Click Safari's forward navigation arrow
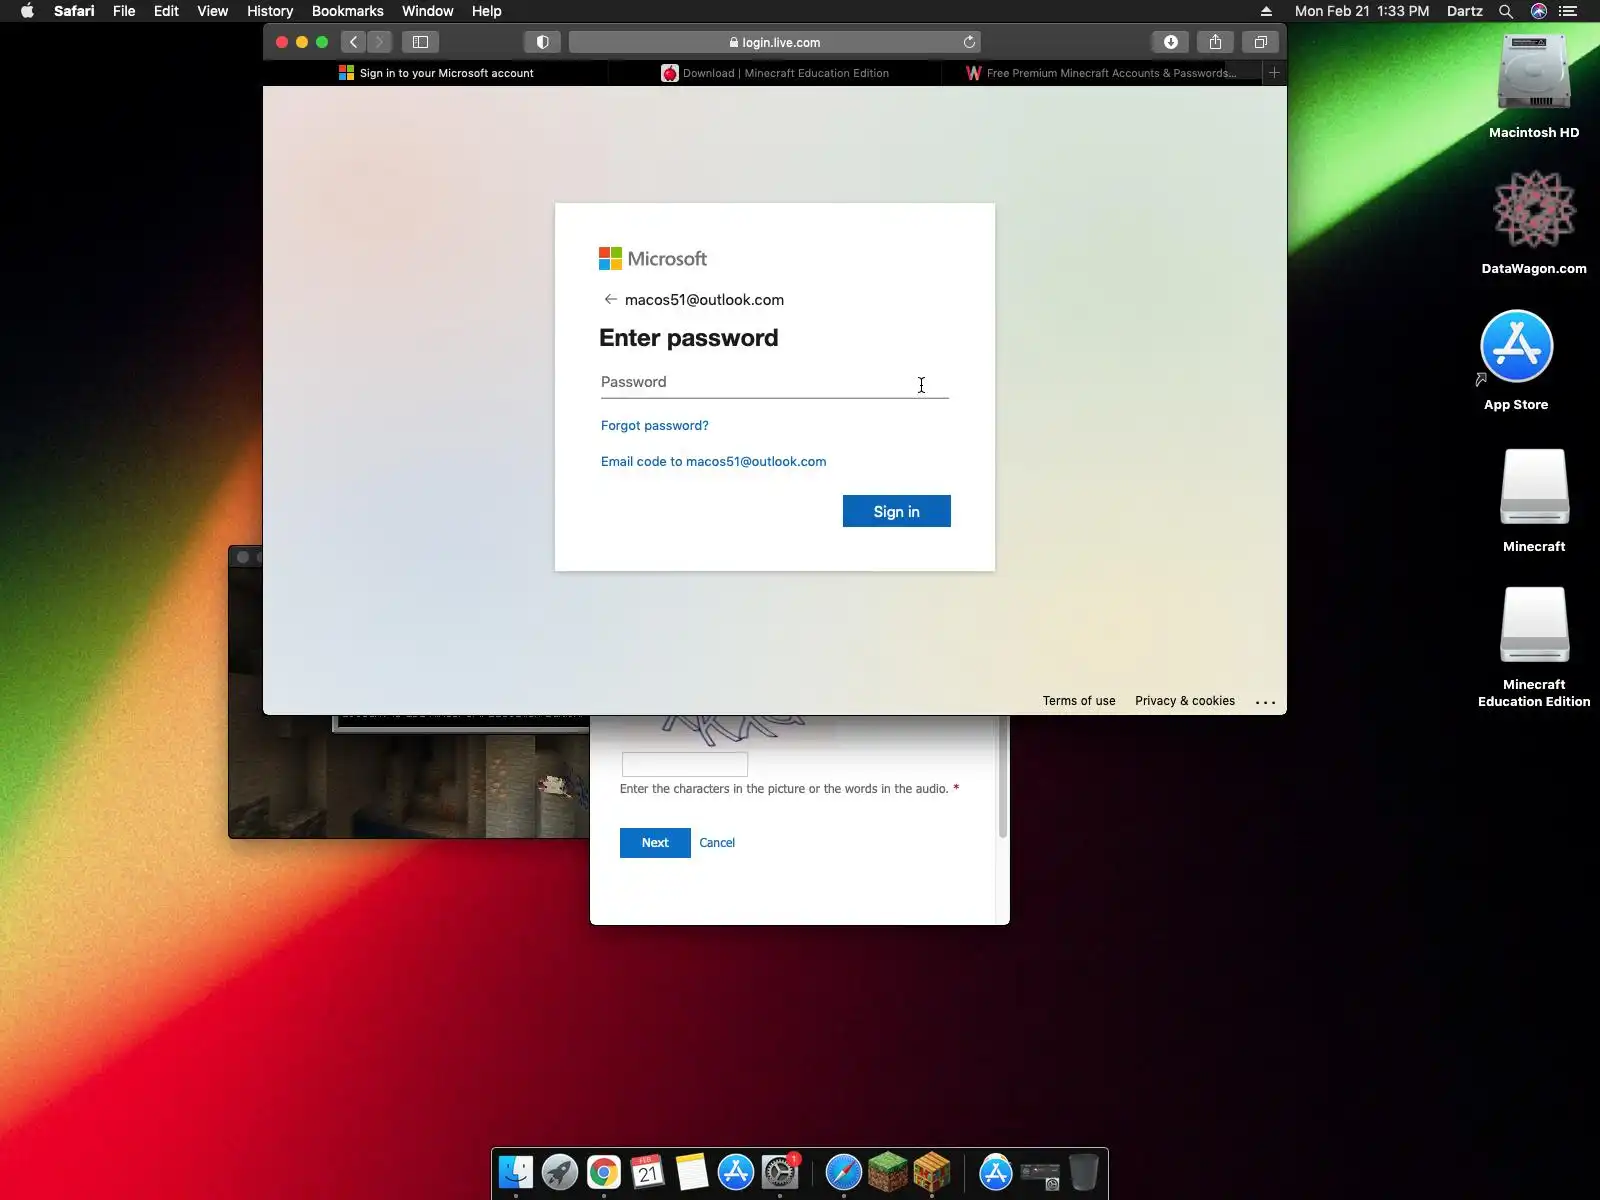The height and width of the screenshot is (1200, 1600). (x=379, y=42)
